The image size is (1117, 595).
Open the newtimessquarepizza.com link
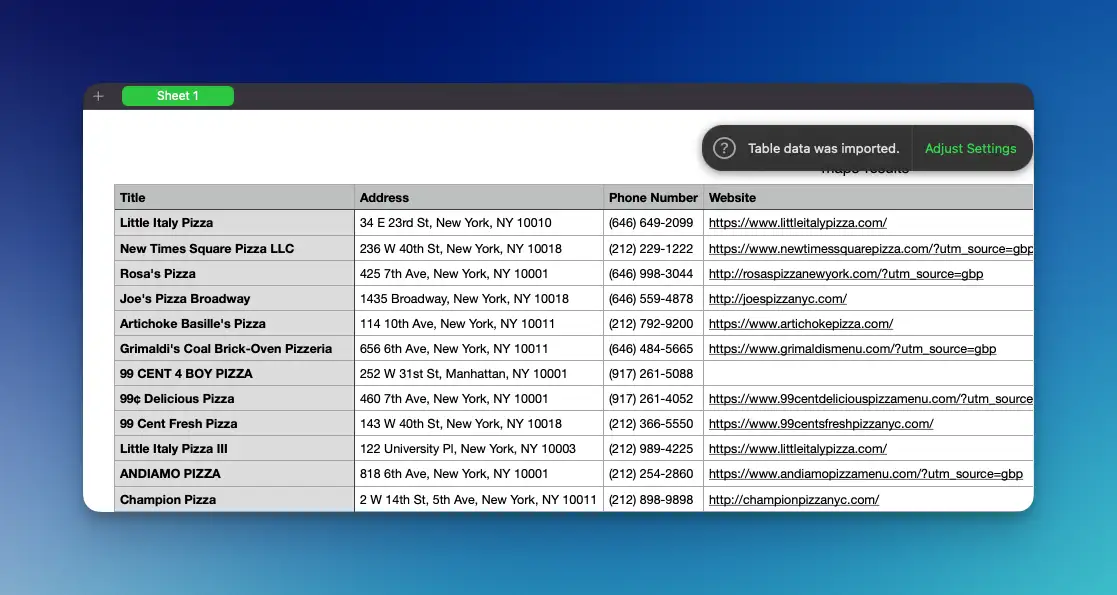click(x=871, y=249)
